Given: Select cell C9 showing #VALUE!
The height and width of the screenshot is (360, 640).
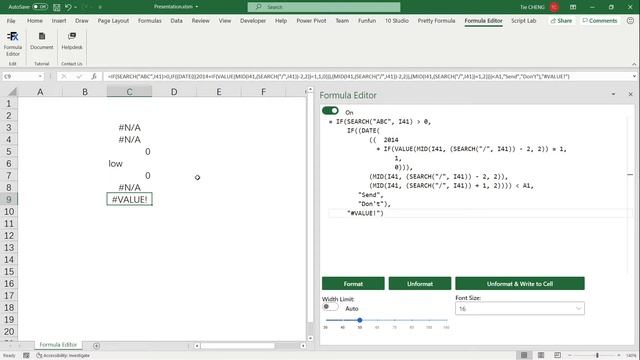Looking at the screenshot, I should tap(129, 199).
